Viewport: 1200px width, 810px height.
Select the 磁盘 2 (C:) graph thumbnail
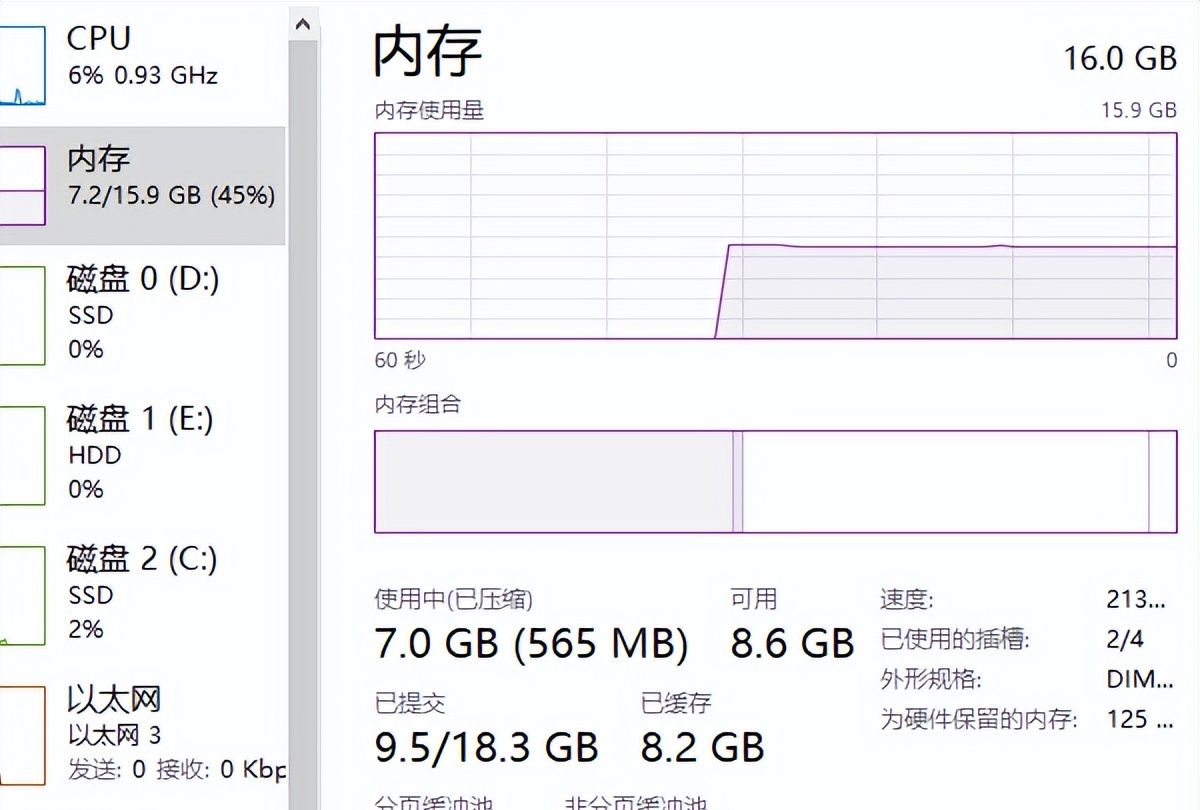pos(22,595)
